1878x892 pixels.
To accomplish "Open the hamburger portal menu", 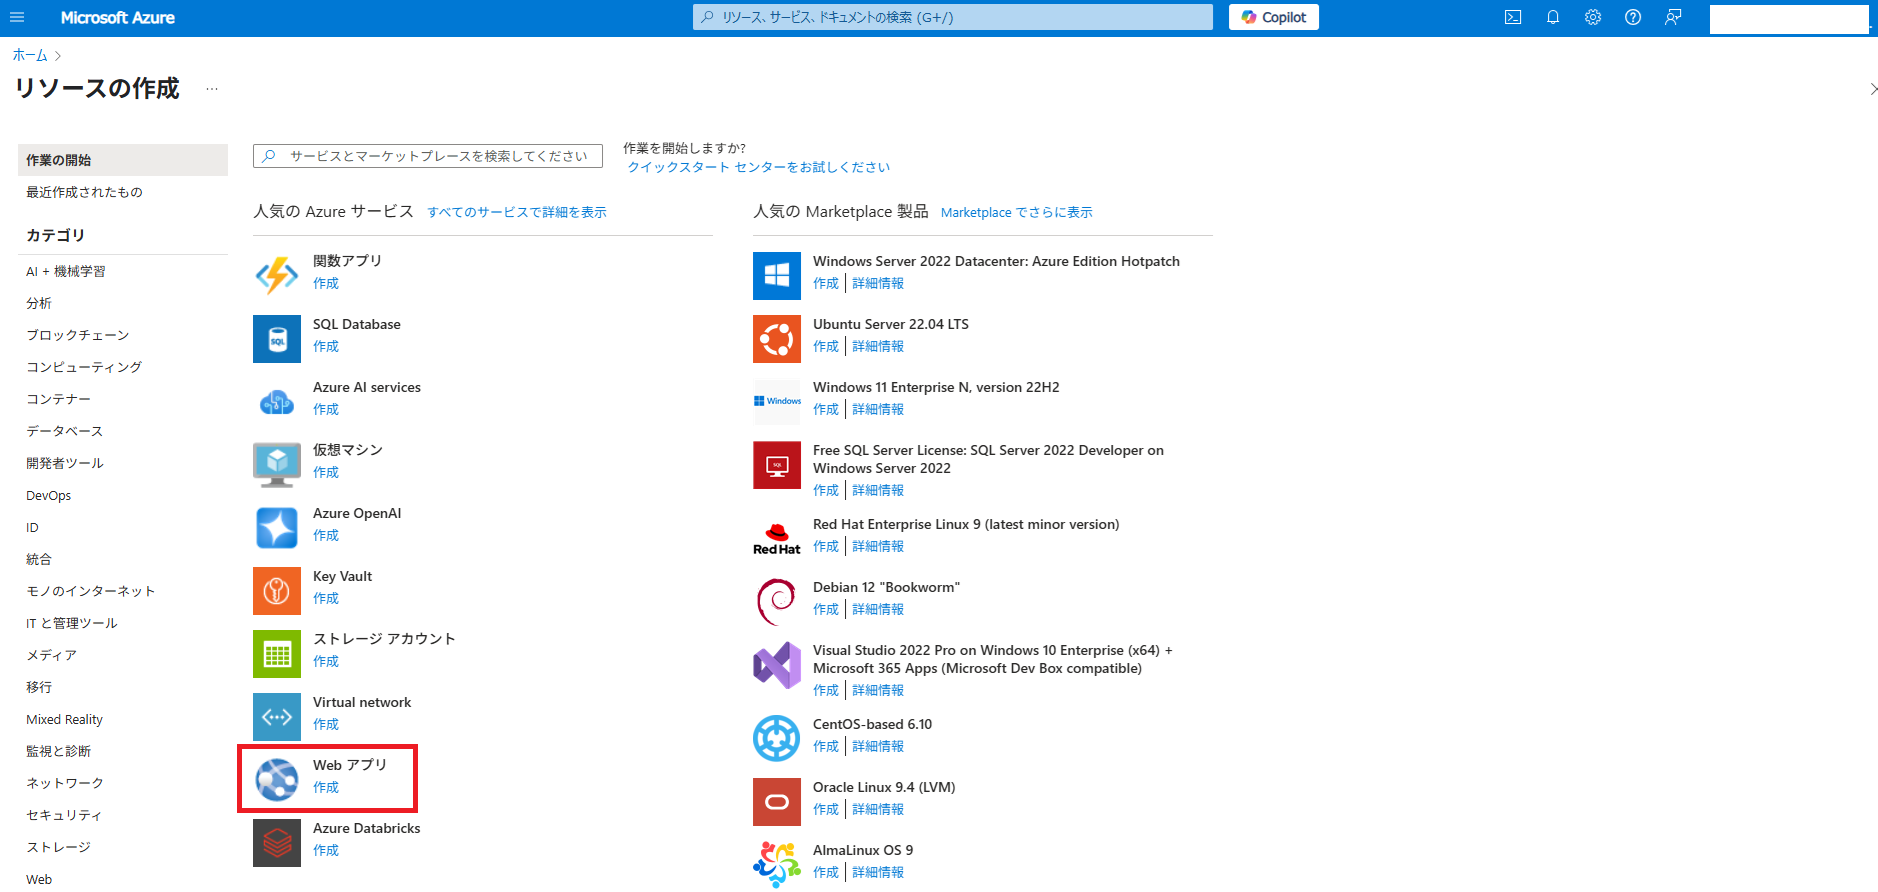I will click(17, 17).
